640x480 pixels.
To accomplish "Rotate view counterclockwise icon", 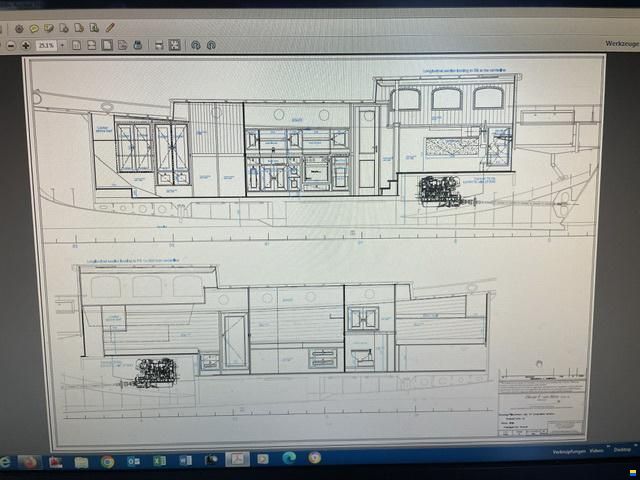I will 196,45.
